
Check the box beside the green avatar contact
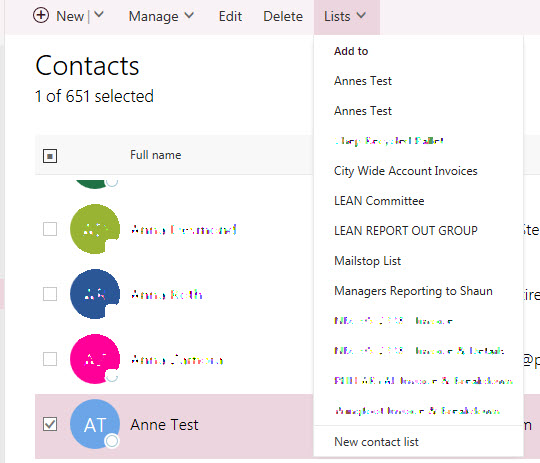[50, 229]
